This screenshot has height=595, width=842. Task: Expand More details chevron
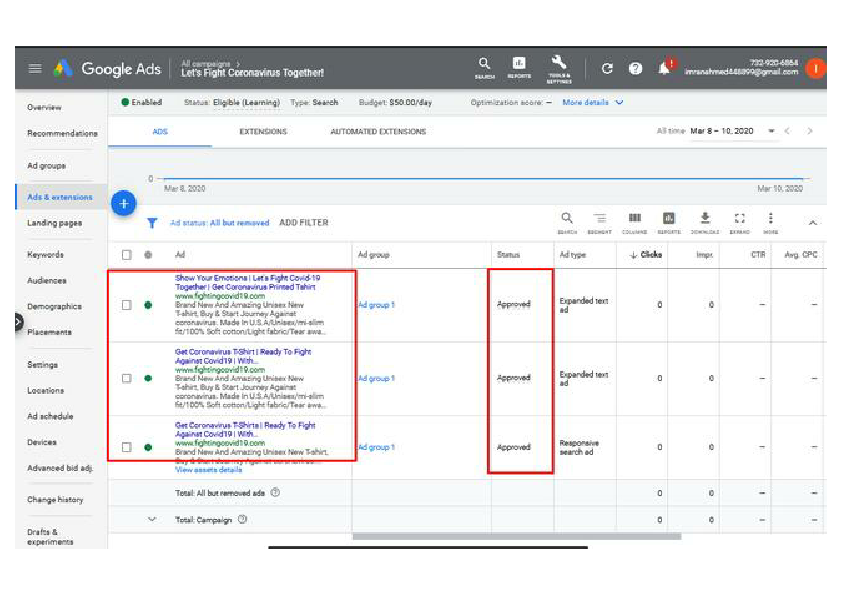(x=619, y=102)
